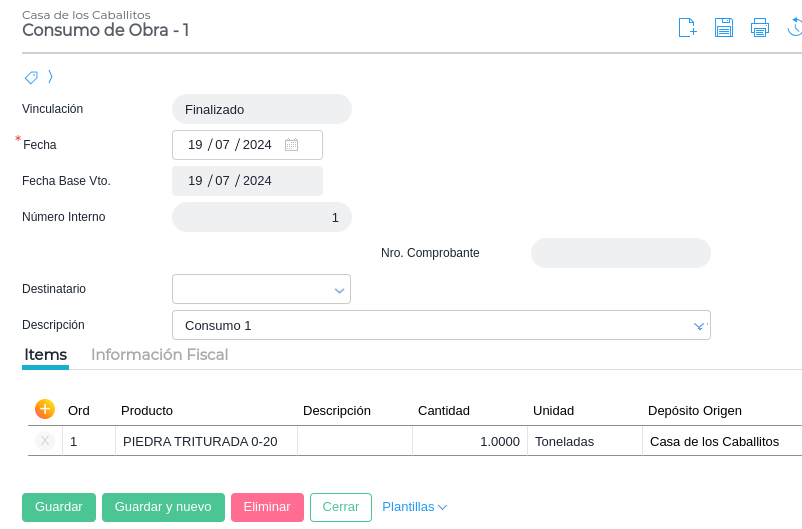This screenshot has width=802, height=529.
Task: Click the new document icon
Action: [687, 28]
